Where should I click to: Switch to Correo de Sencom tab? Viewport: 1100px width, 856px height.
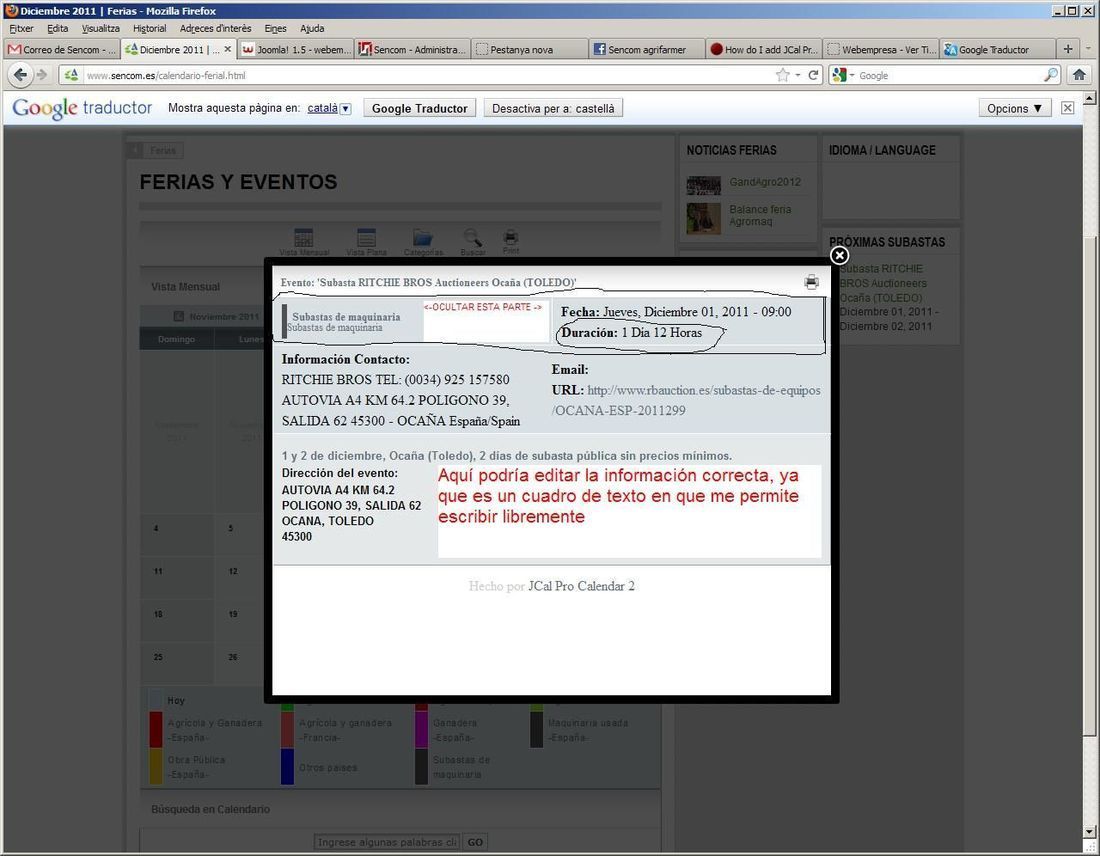[x=62, y=49]
